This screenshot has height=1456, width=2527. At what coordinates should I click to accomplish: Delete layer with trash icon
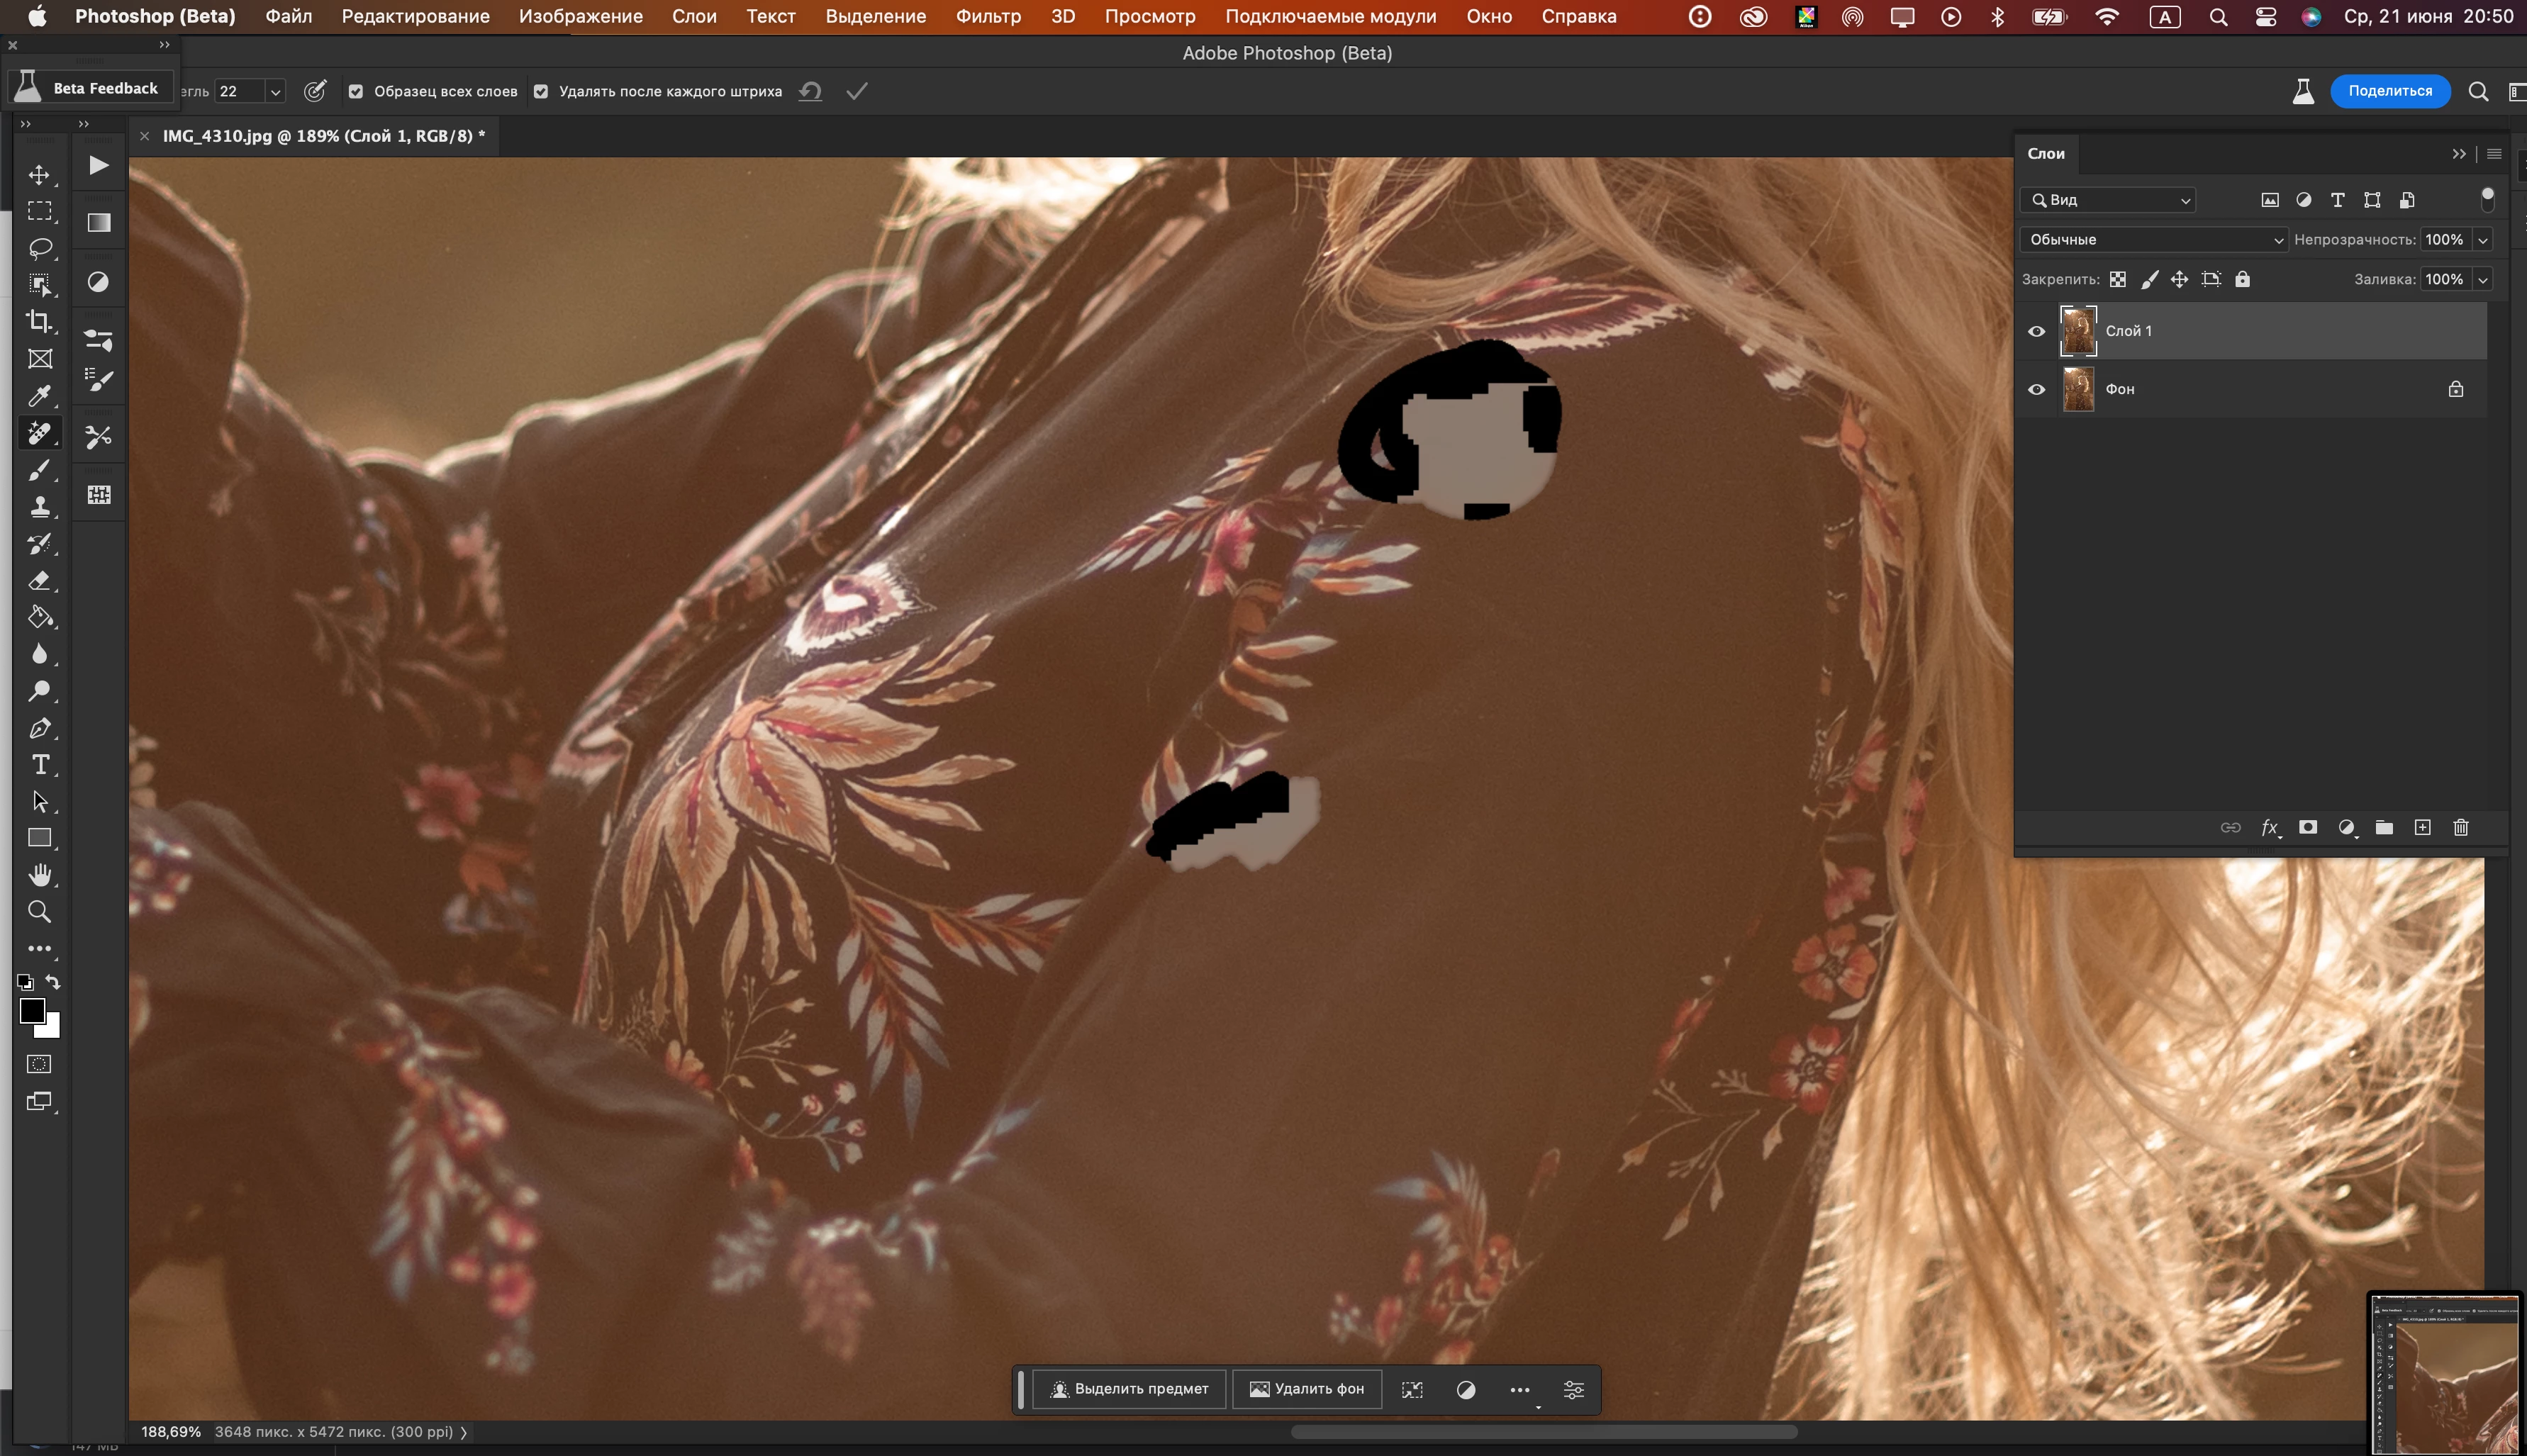point(2461,827)
